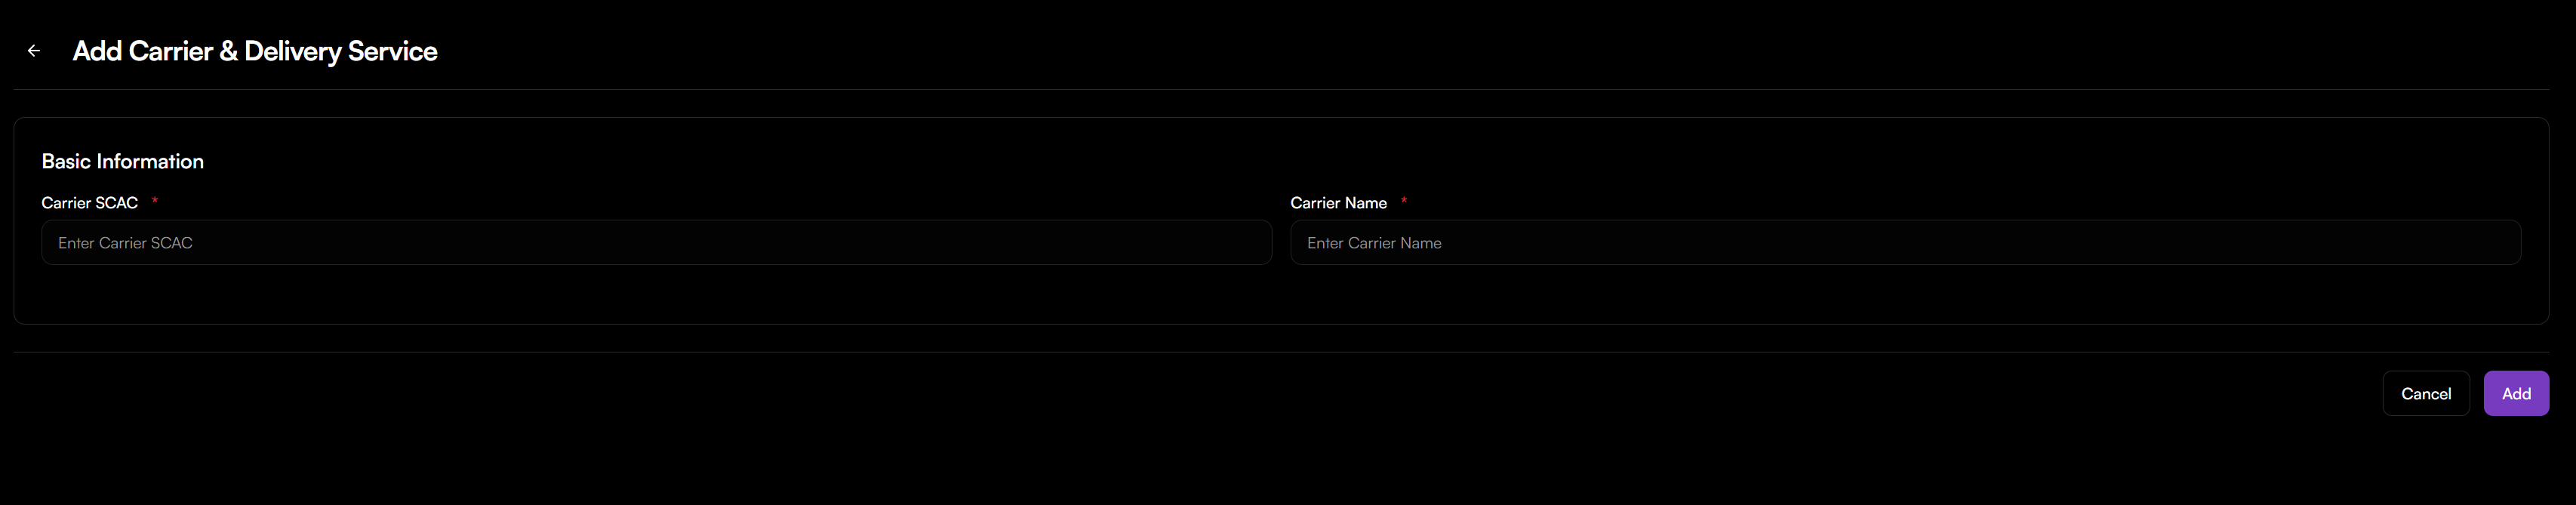Click the purple Add button
This screenshot has width=2576, height=505.
[x=2517, y=393]
